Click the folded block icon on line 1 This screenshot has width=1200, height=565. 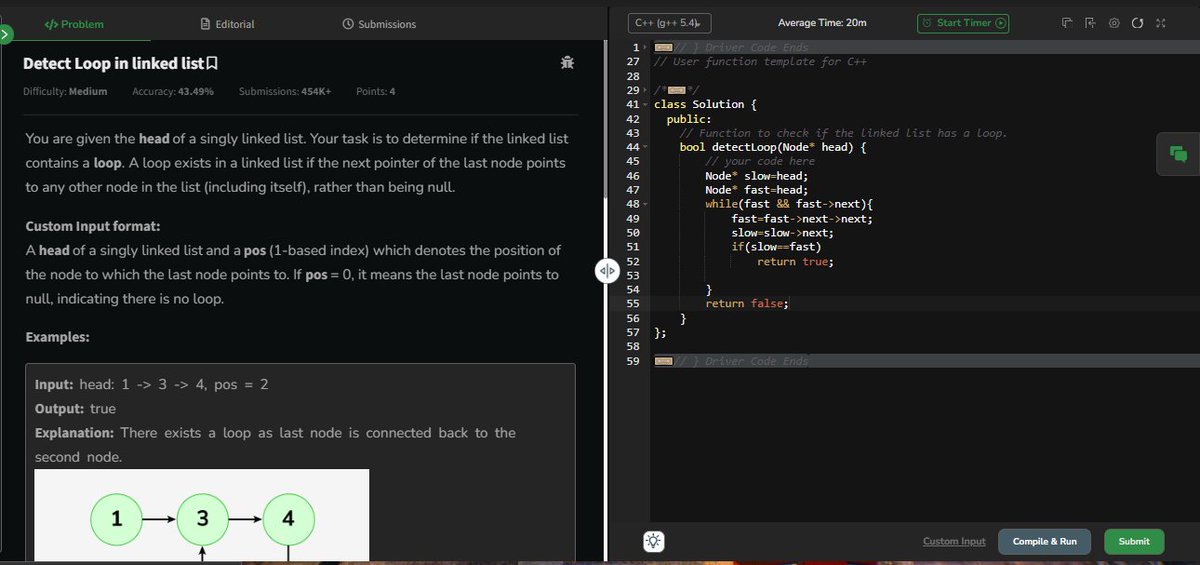pyautogui.click(x=662, y=47)
